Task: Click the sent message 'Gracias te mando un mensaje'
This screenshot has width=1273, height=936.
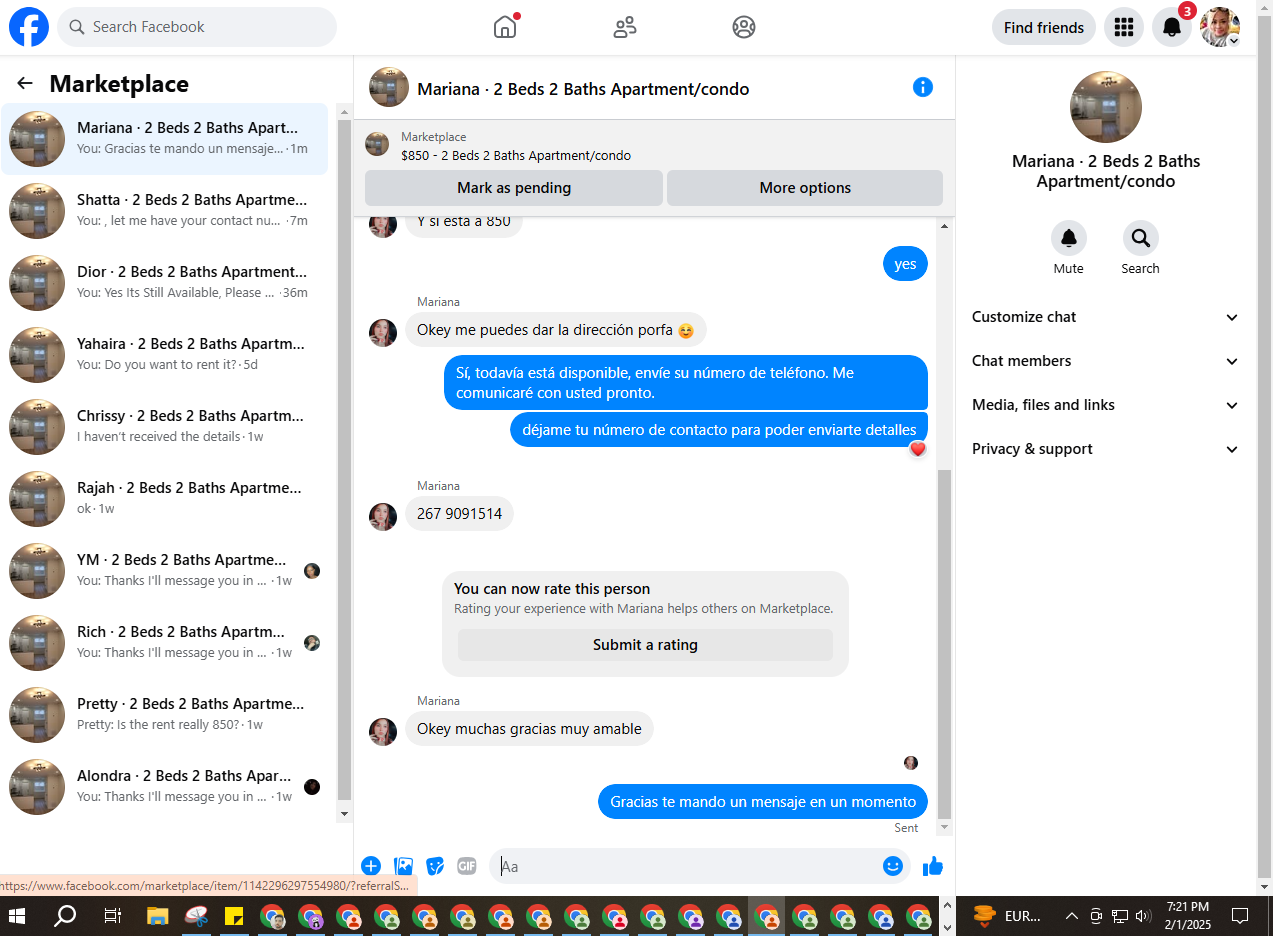Action: coord(763,802)
